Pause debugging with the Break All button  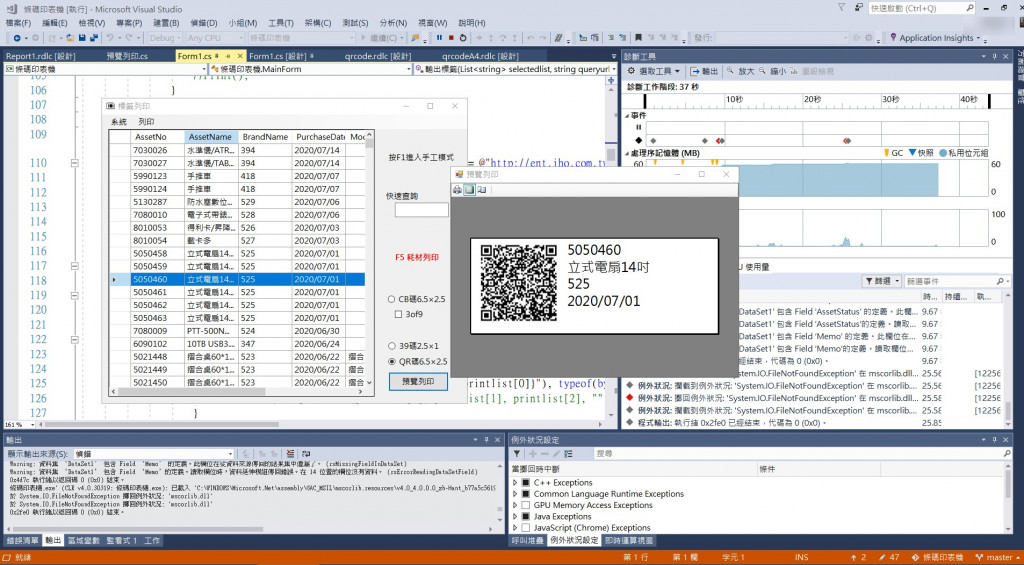(x=439, y=38)
